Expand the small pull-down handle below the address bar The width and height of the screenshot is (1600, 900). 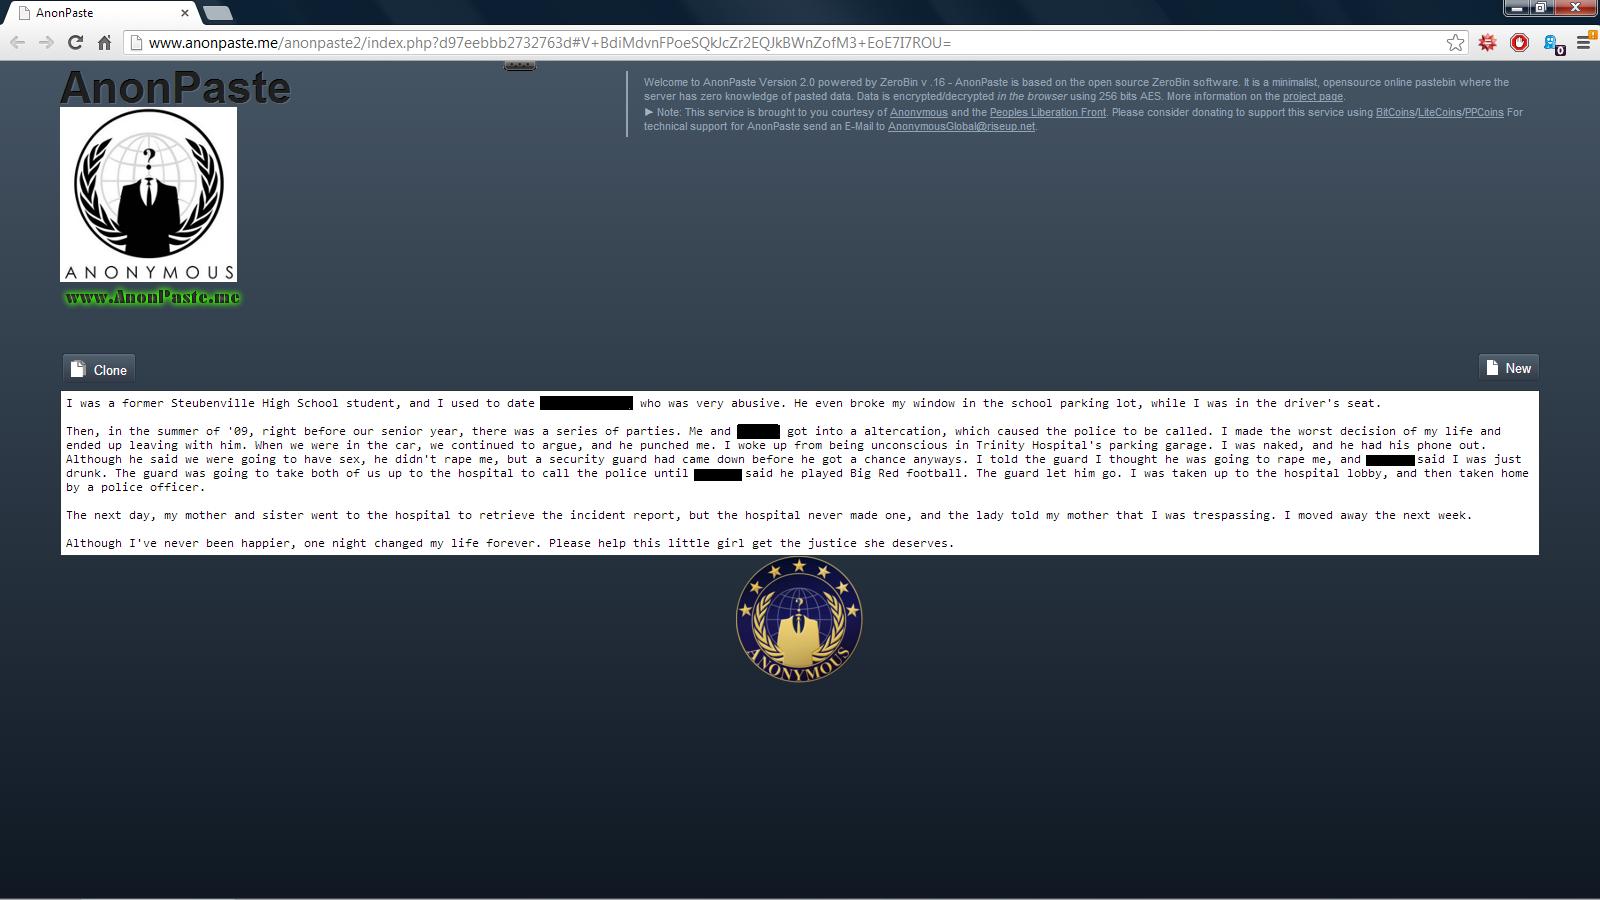click(x=519, y=66)
